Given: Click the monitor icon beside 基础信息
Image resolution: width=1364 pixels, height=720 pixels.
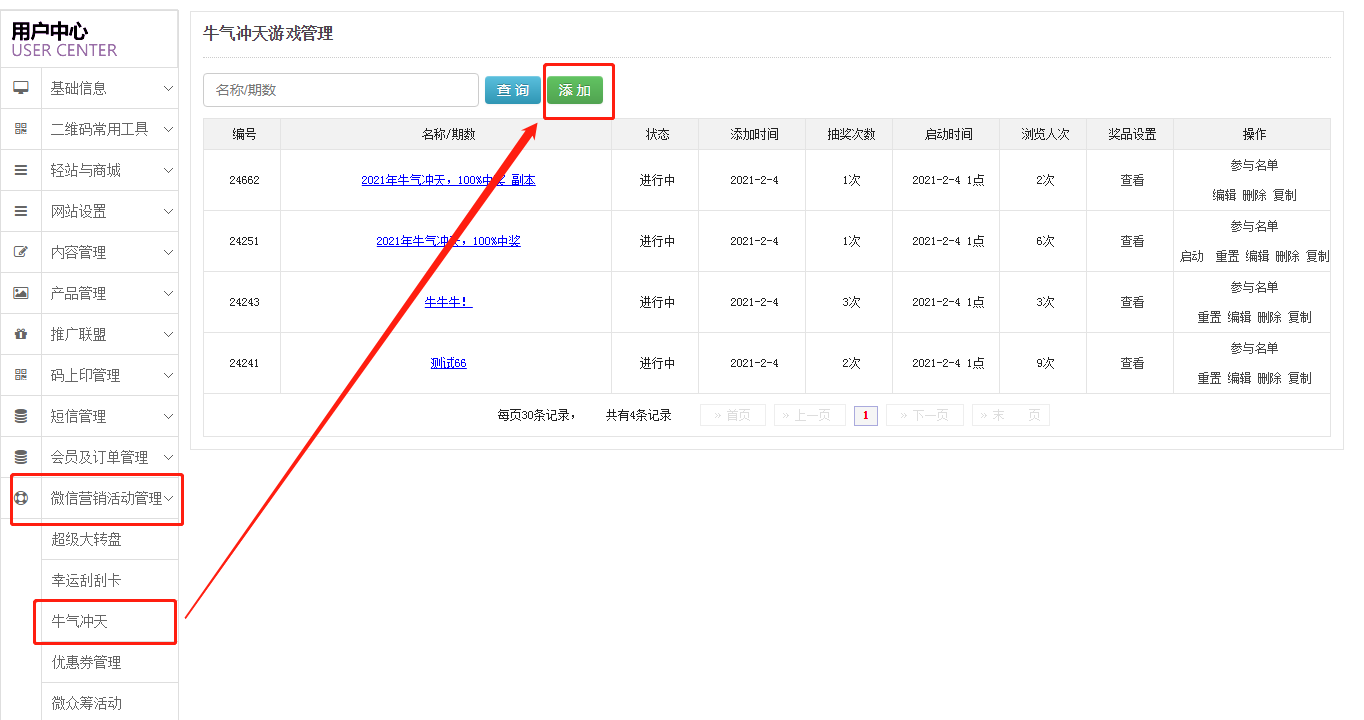Looking at the screenshot, I should (x=20, y=88).
